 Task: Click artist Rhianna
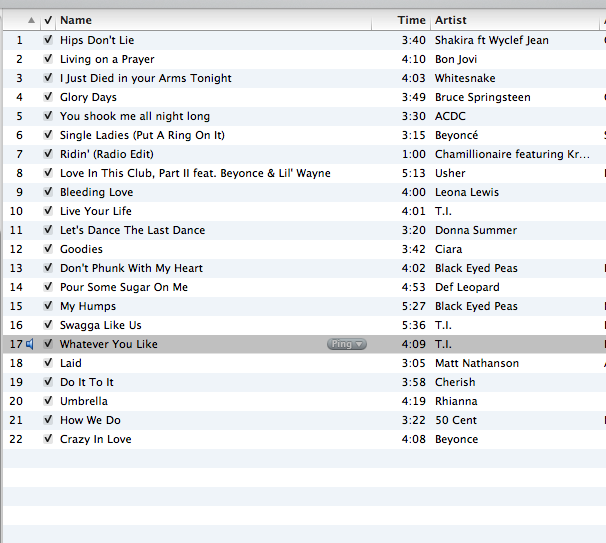pos(456,401)
